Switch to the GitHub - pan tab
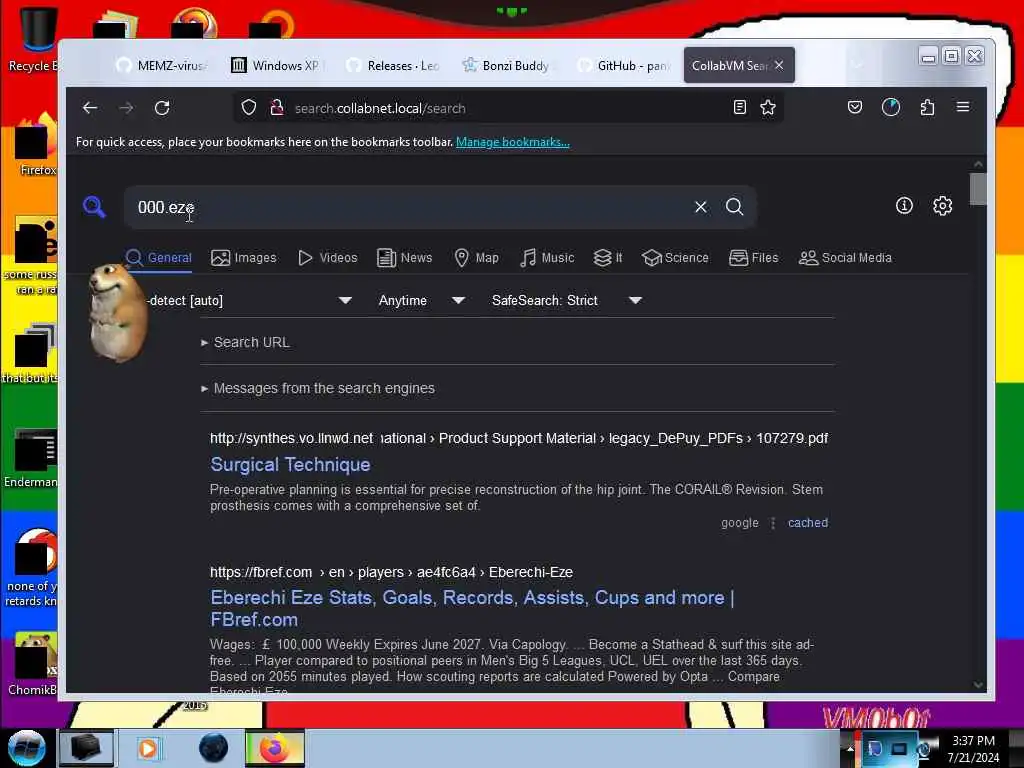 [x=625, y=65]
